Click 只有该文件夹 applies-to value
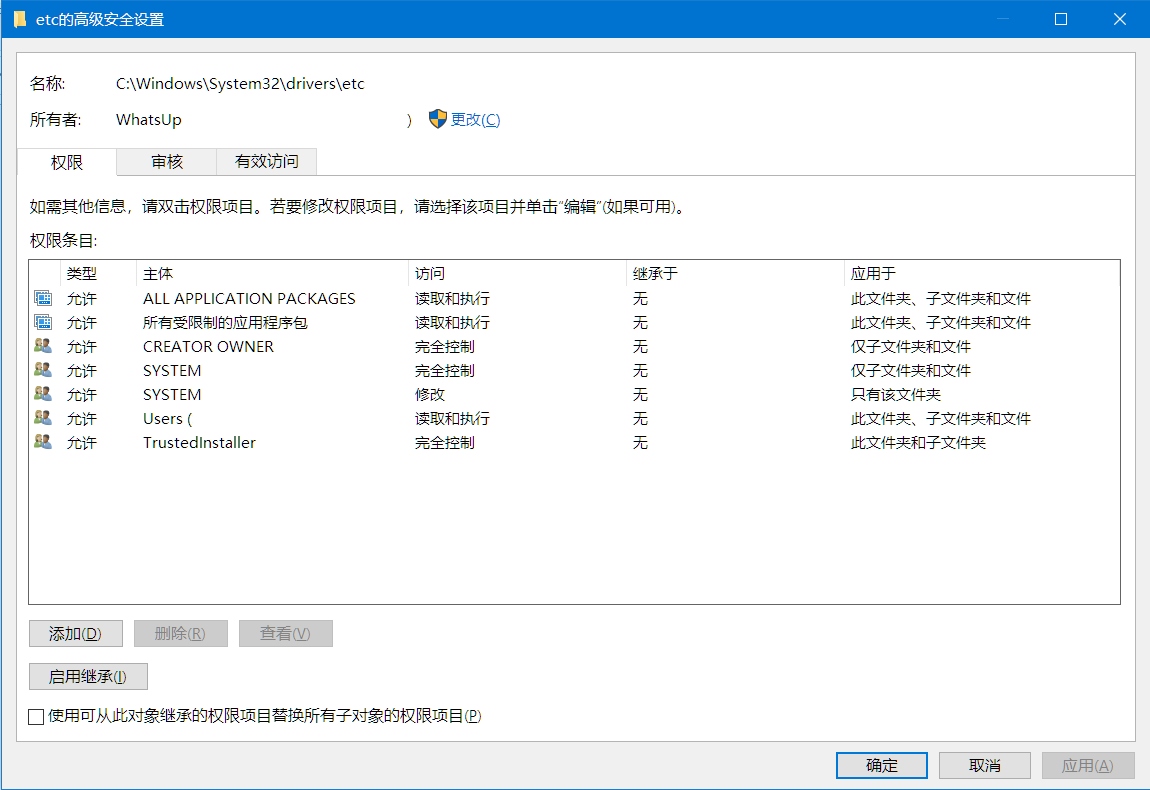This screenshot has height=790, width=1150. (896, 394)
